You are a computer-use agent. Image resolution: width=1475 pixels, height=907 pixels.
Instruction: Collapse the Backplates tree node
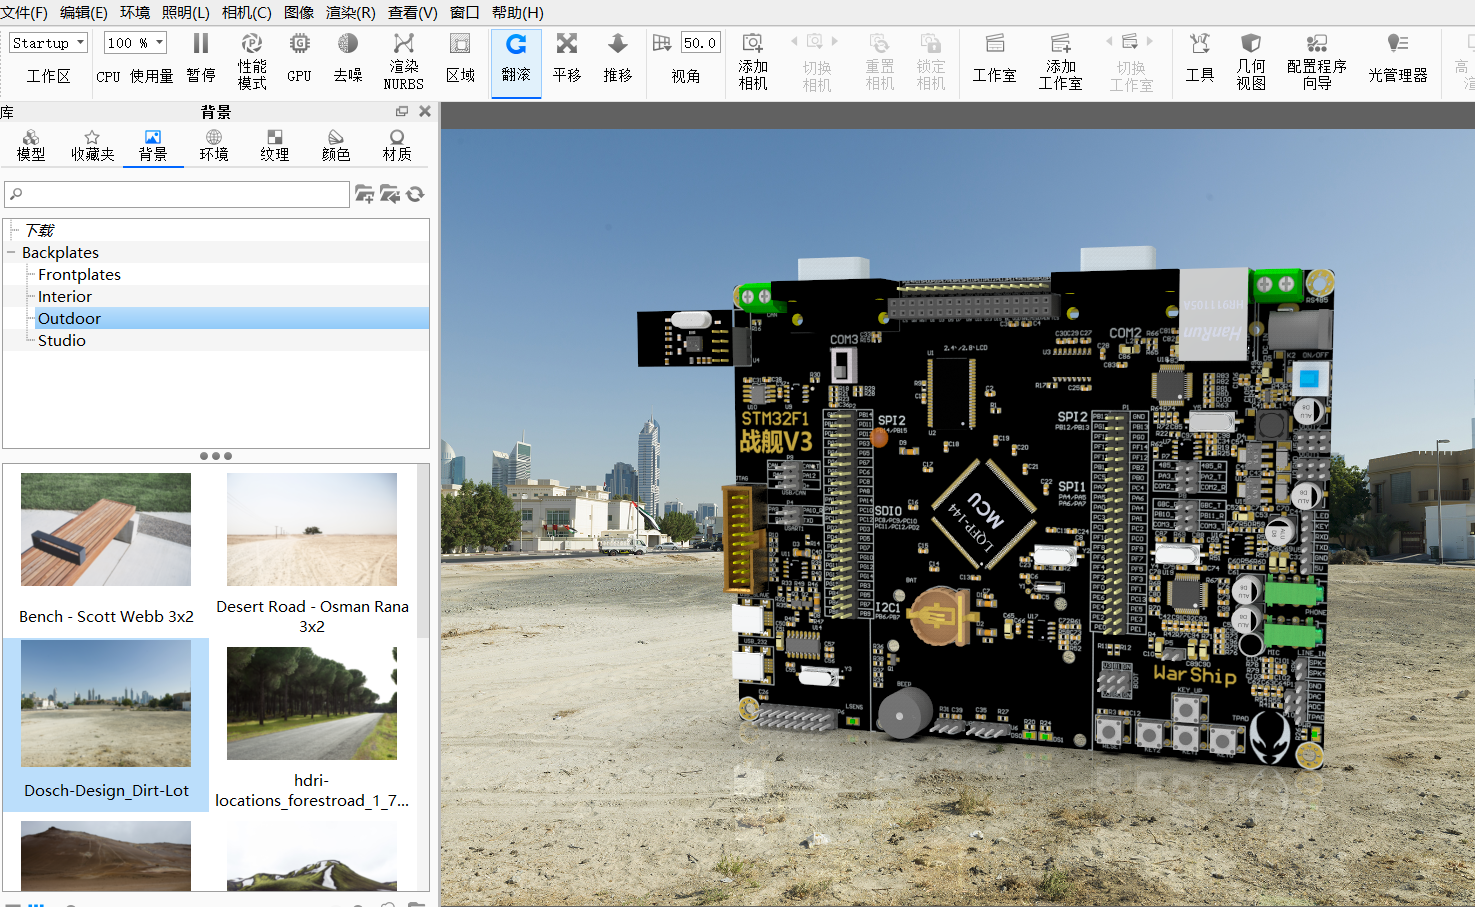point(11,253)
